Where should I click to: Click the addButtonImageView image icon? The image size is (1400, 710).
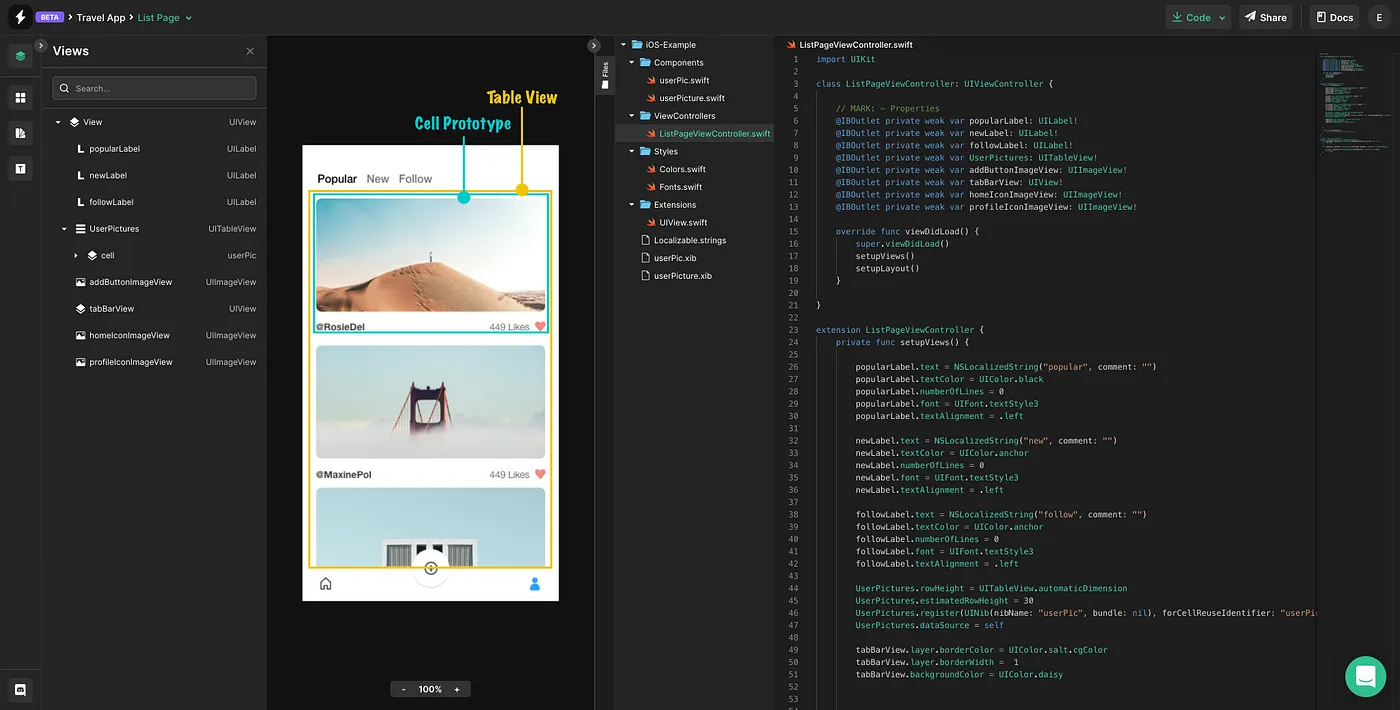81,282
